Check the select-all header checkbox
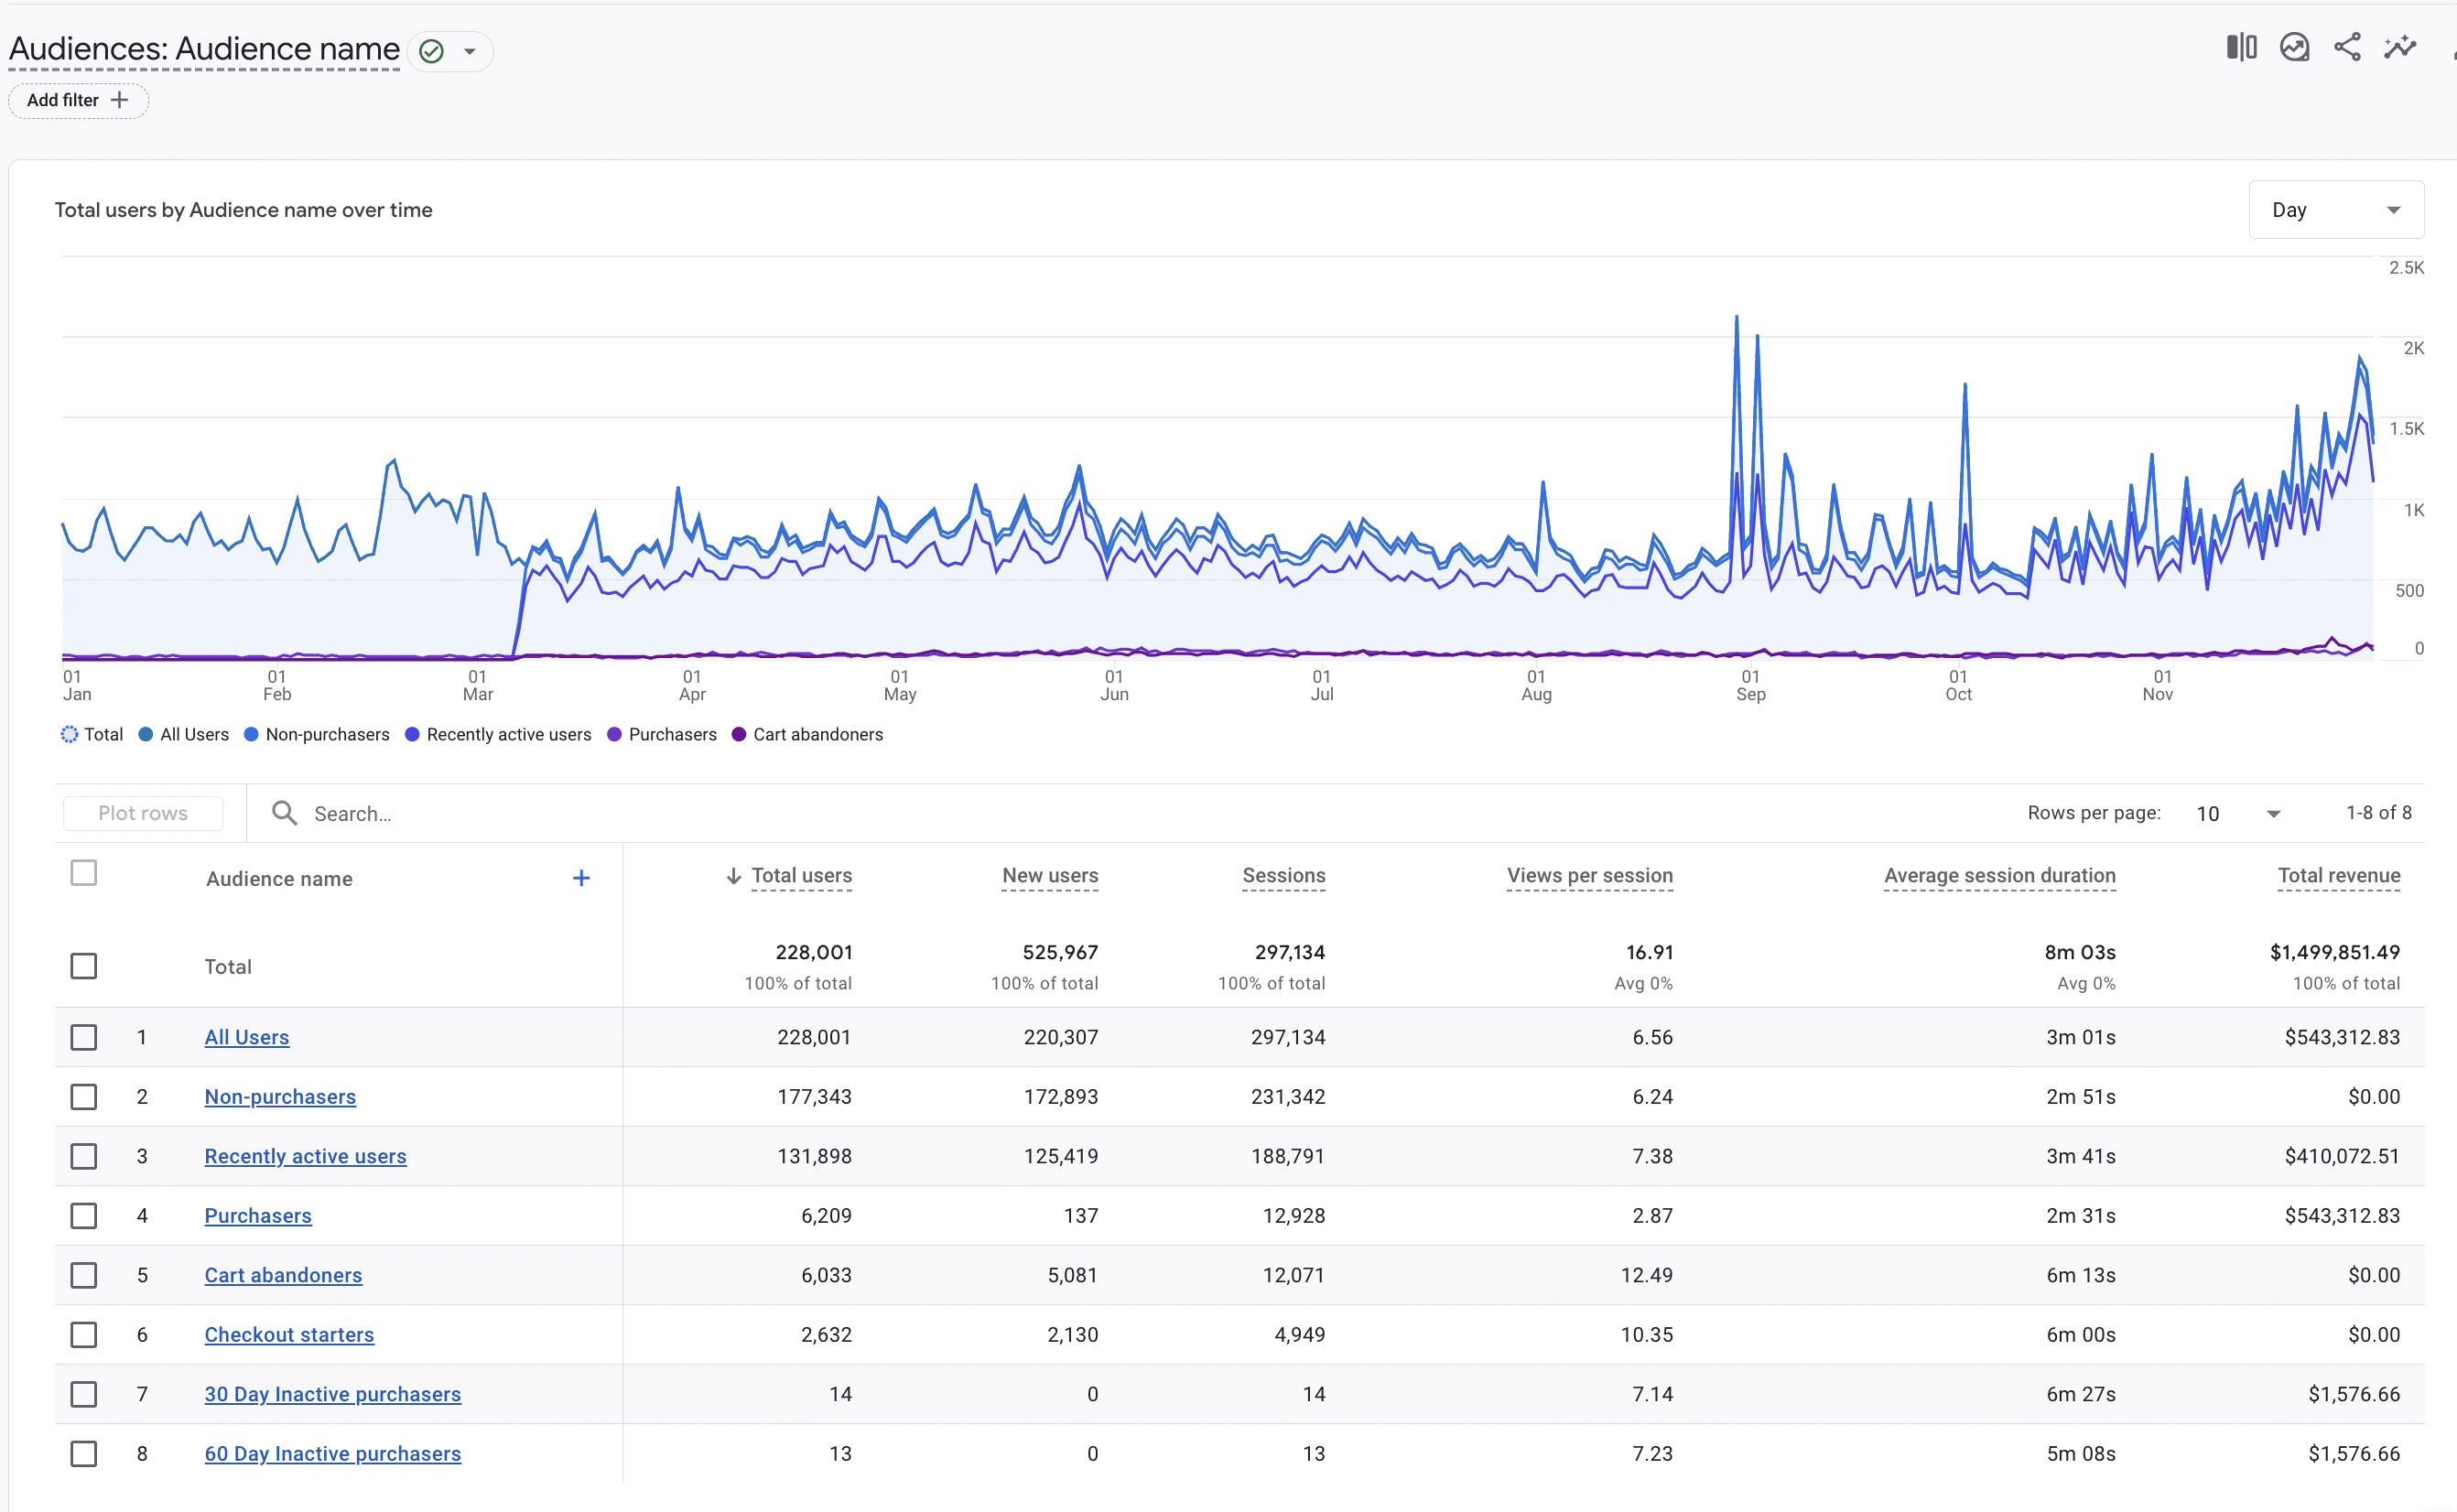 [84, 873]
